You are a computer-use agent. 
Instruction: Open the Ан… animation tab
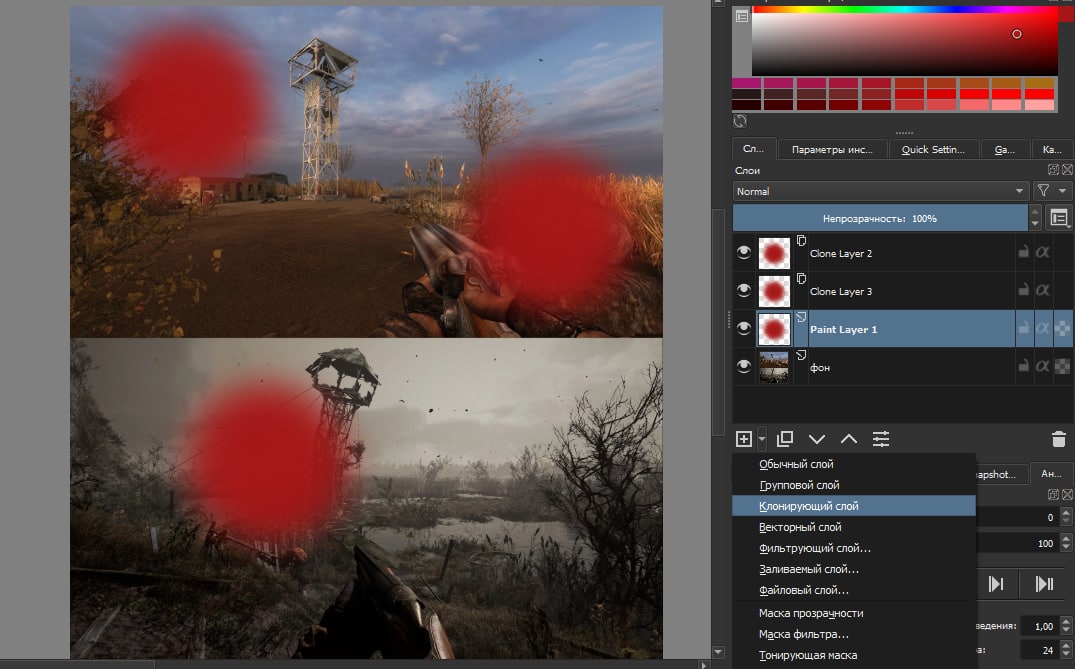[x=1051, y=474]
